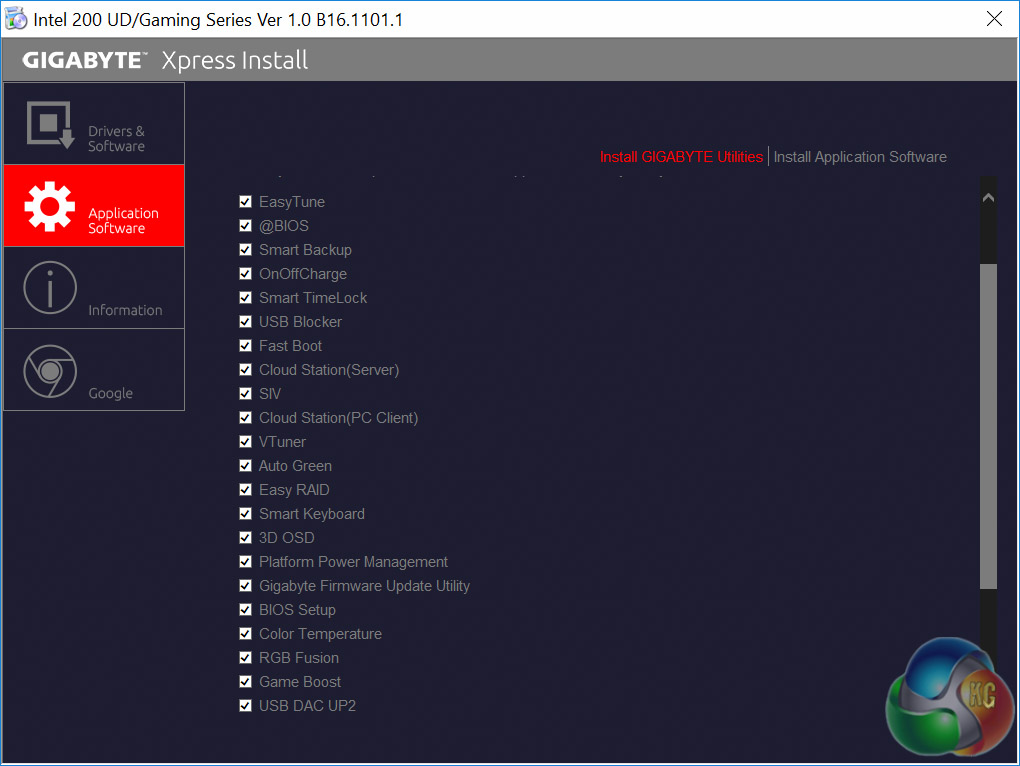The height and width of the screenshot is (766, 1020).
Task: Click the Xpress Install header title
Action: [x=235, y=60]
